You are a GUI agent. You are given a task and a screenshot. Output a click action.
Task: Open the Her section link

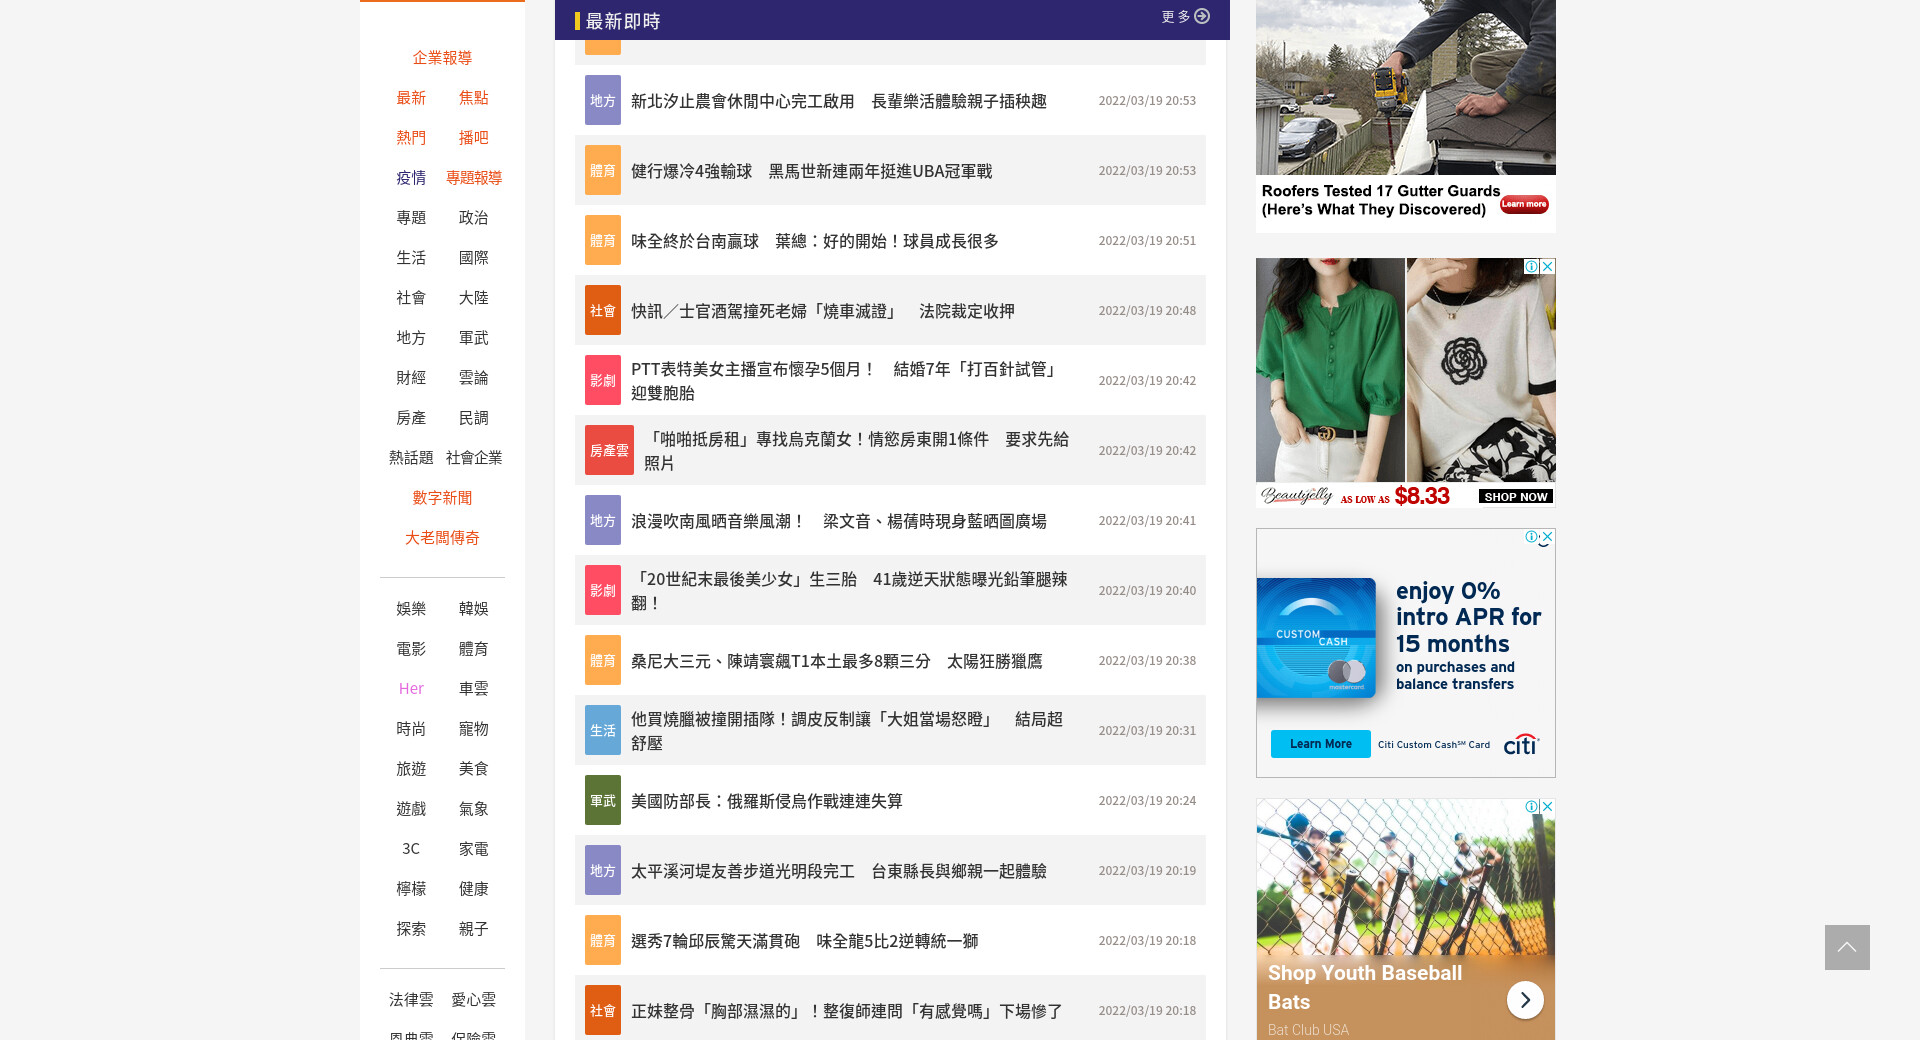[x=411, y=689]
